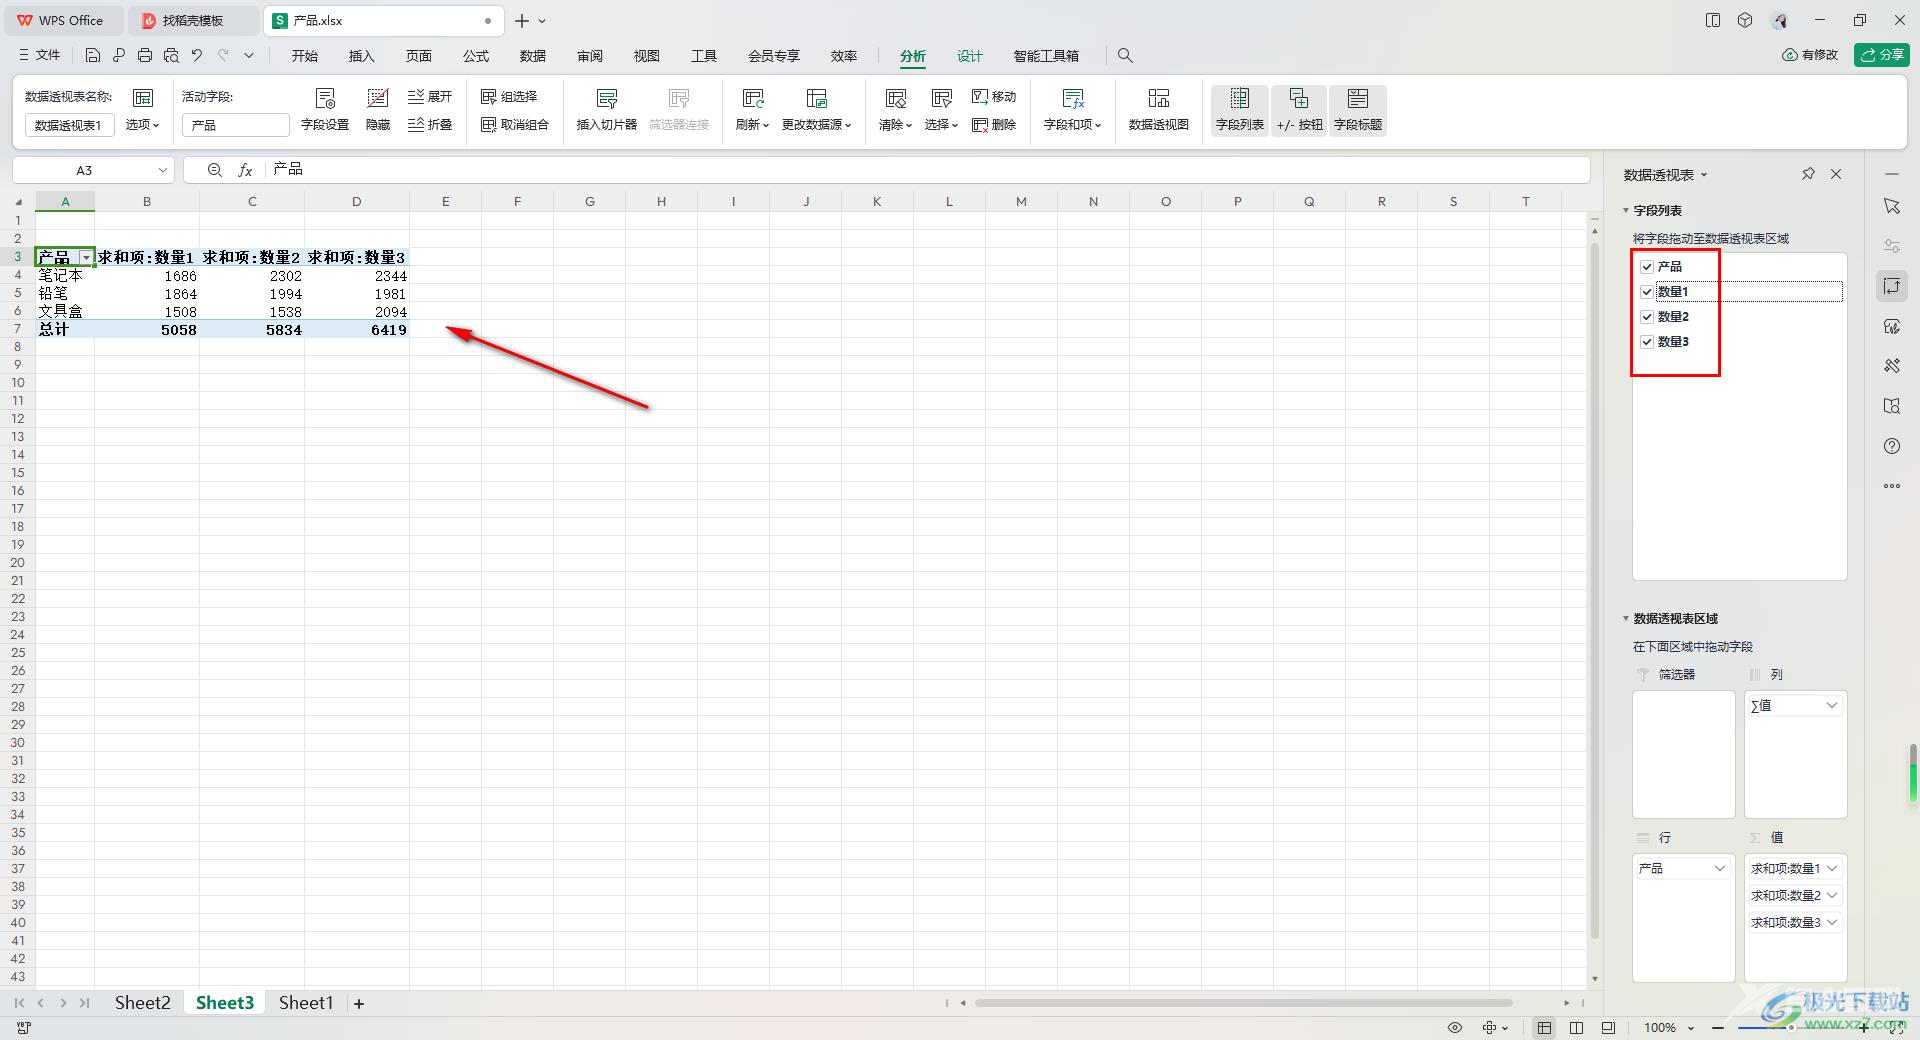Open the 公式 ribbon tab
The image size is (1920, 1040).
(476, 56)
